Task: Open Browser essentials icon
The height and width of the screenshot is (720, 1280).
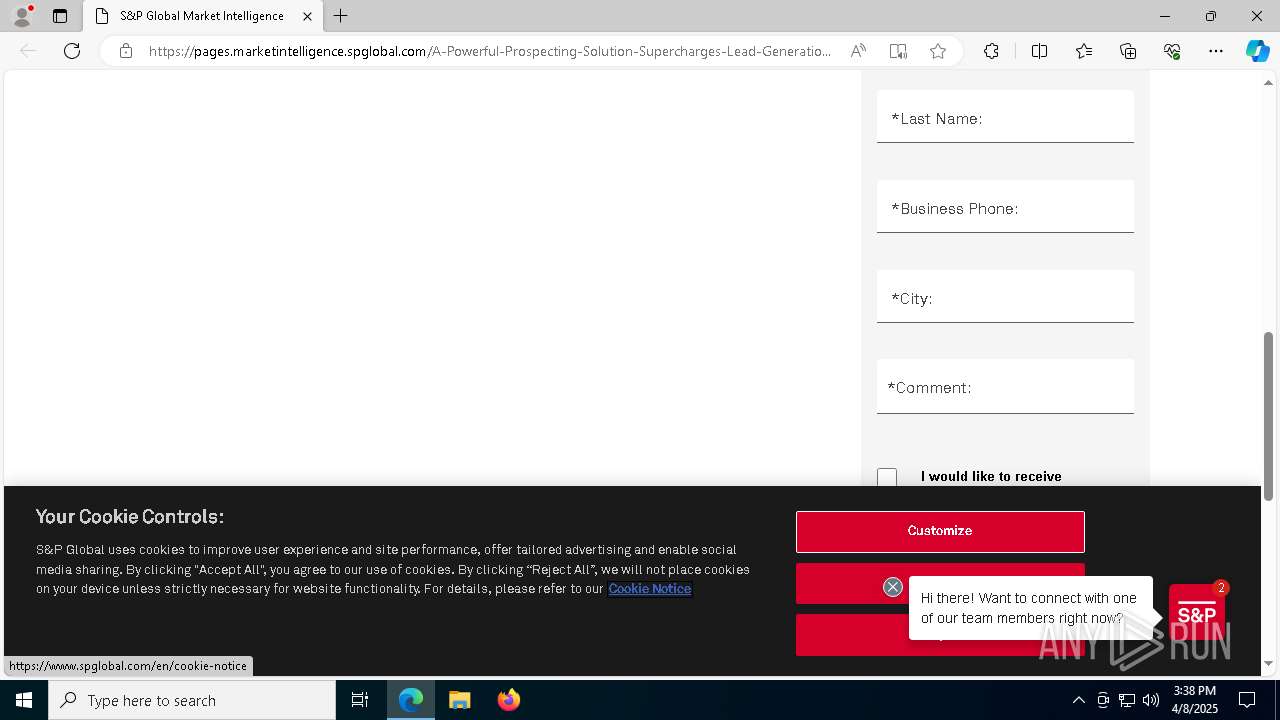Action: point(1172,51)
